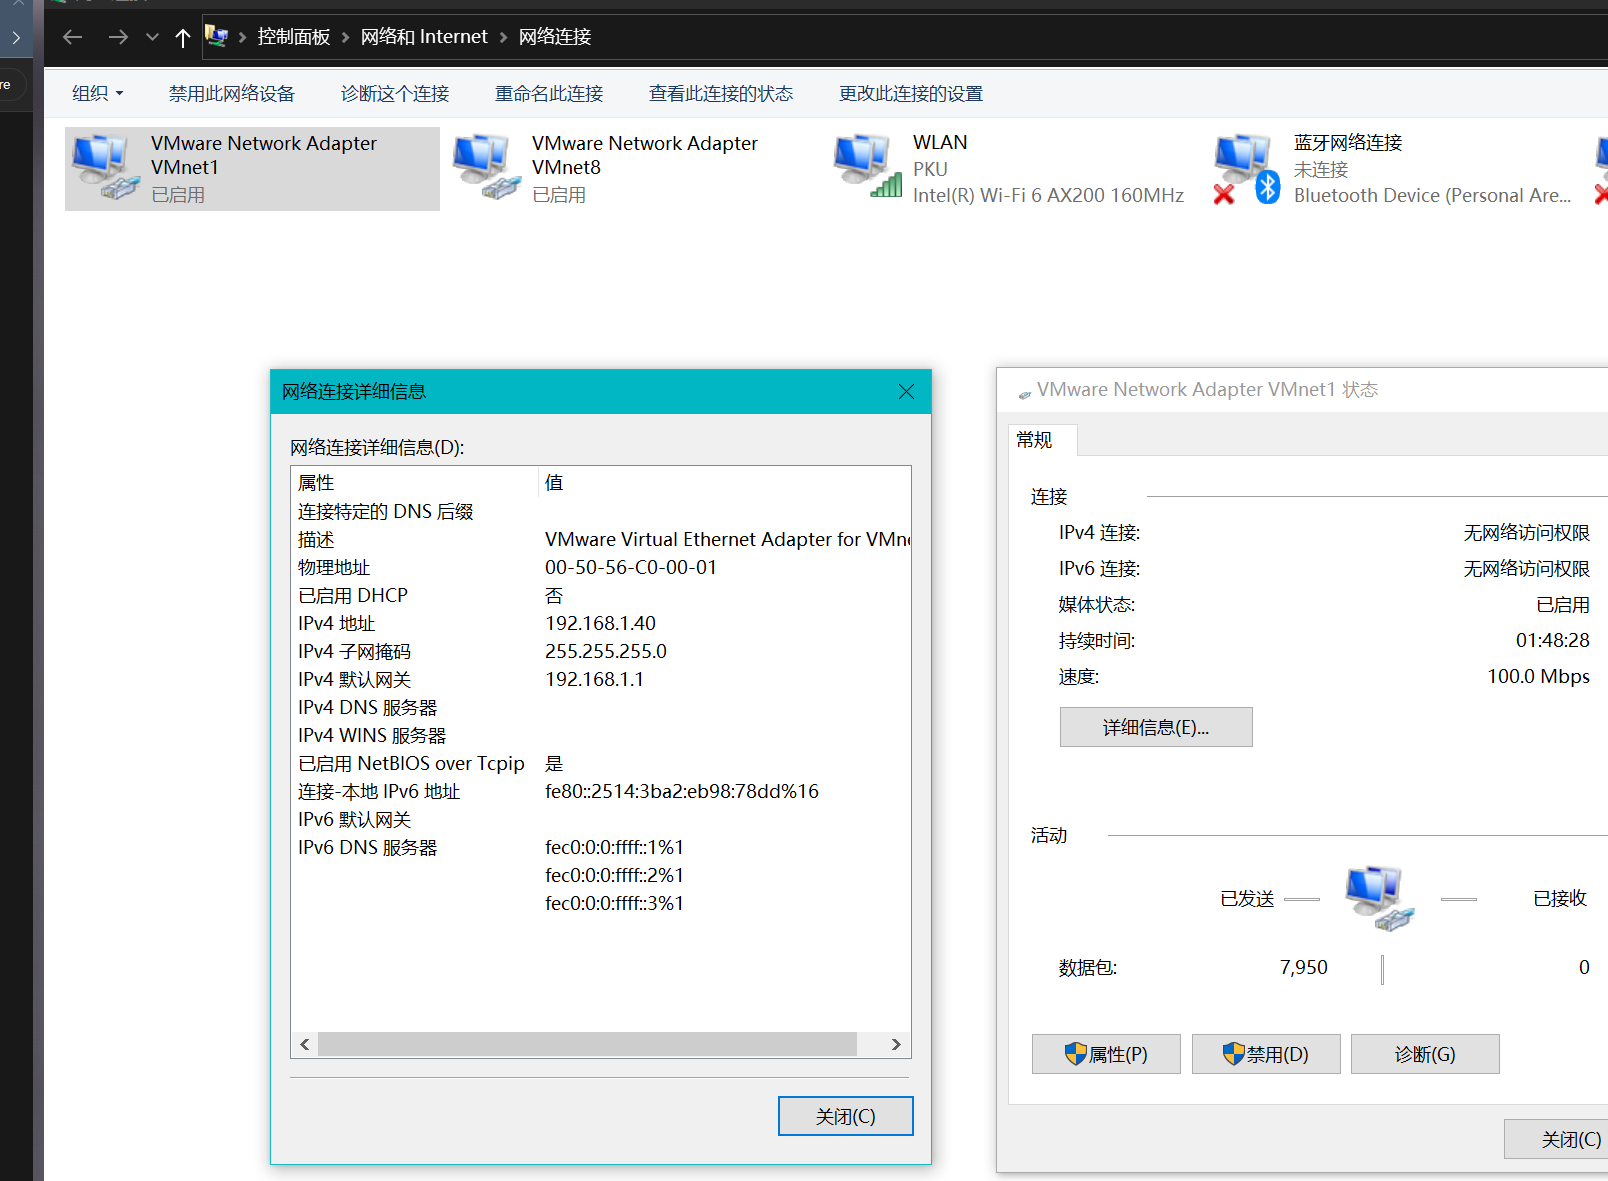
Task: Click the 属性(P) button
Action: click(1106, 1054)
